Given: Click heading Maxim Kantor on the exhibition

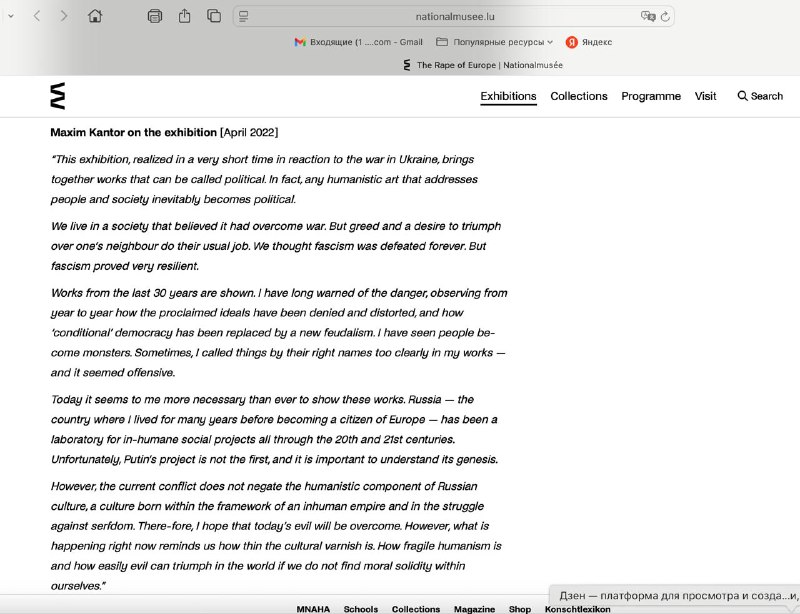Looking at the screenshot, I should tap(134, 132).
